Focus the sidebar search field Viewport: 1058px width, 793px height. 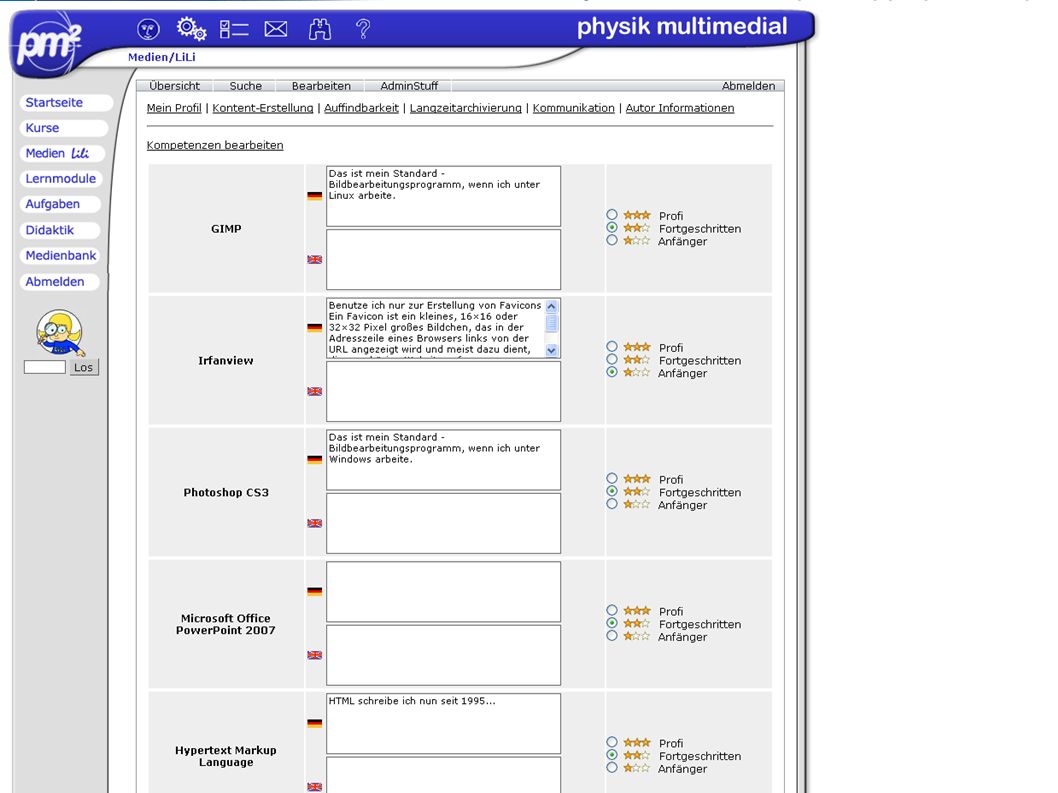45,367
